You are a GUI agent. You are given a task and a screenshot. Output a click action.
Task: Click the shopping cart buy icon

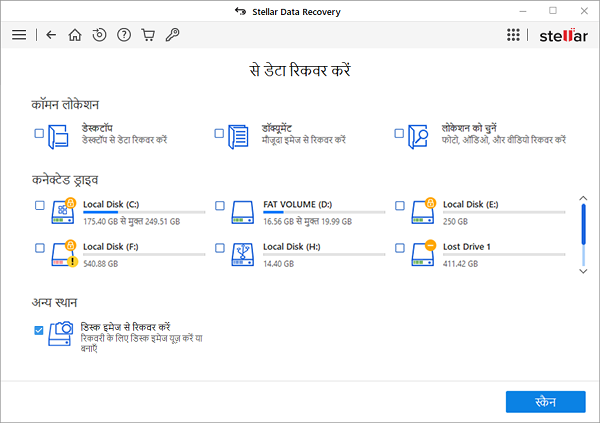coord(148,35)
